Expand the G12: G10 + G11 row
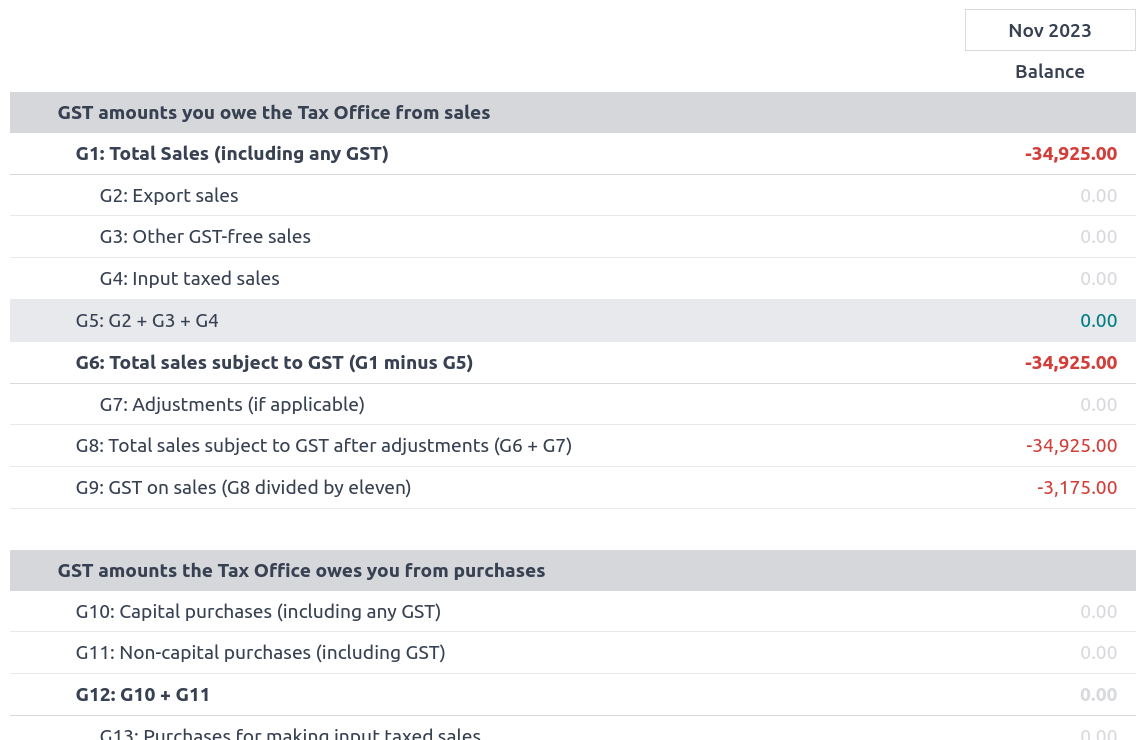1144x740 pixels. (143, 695)
